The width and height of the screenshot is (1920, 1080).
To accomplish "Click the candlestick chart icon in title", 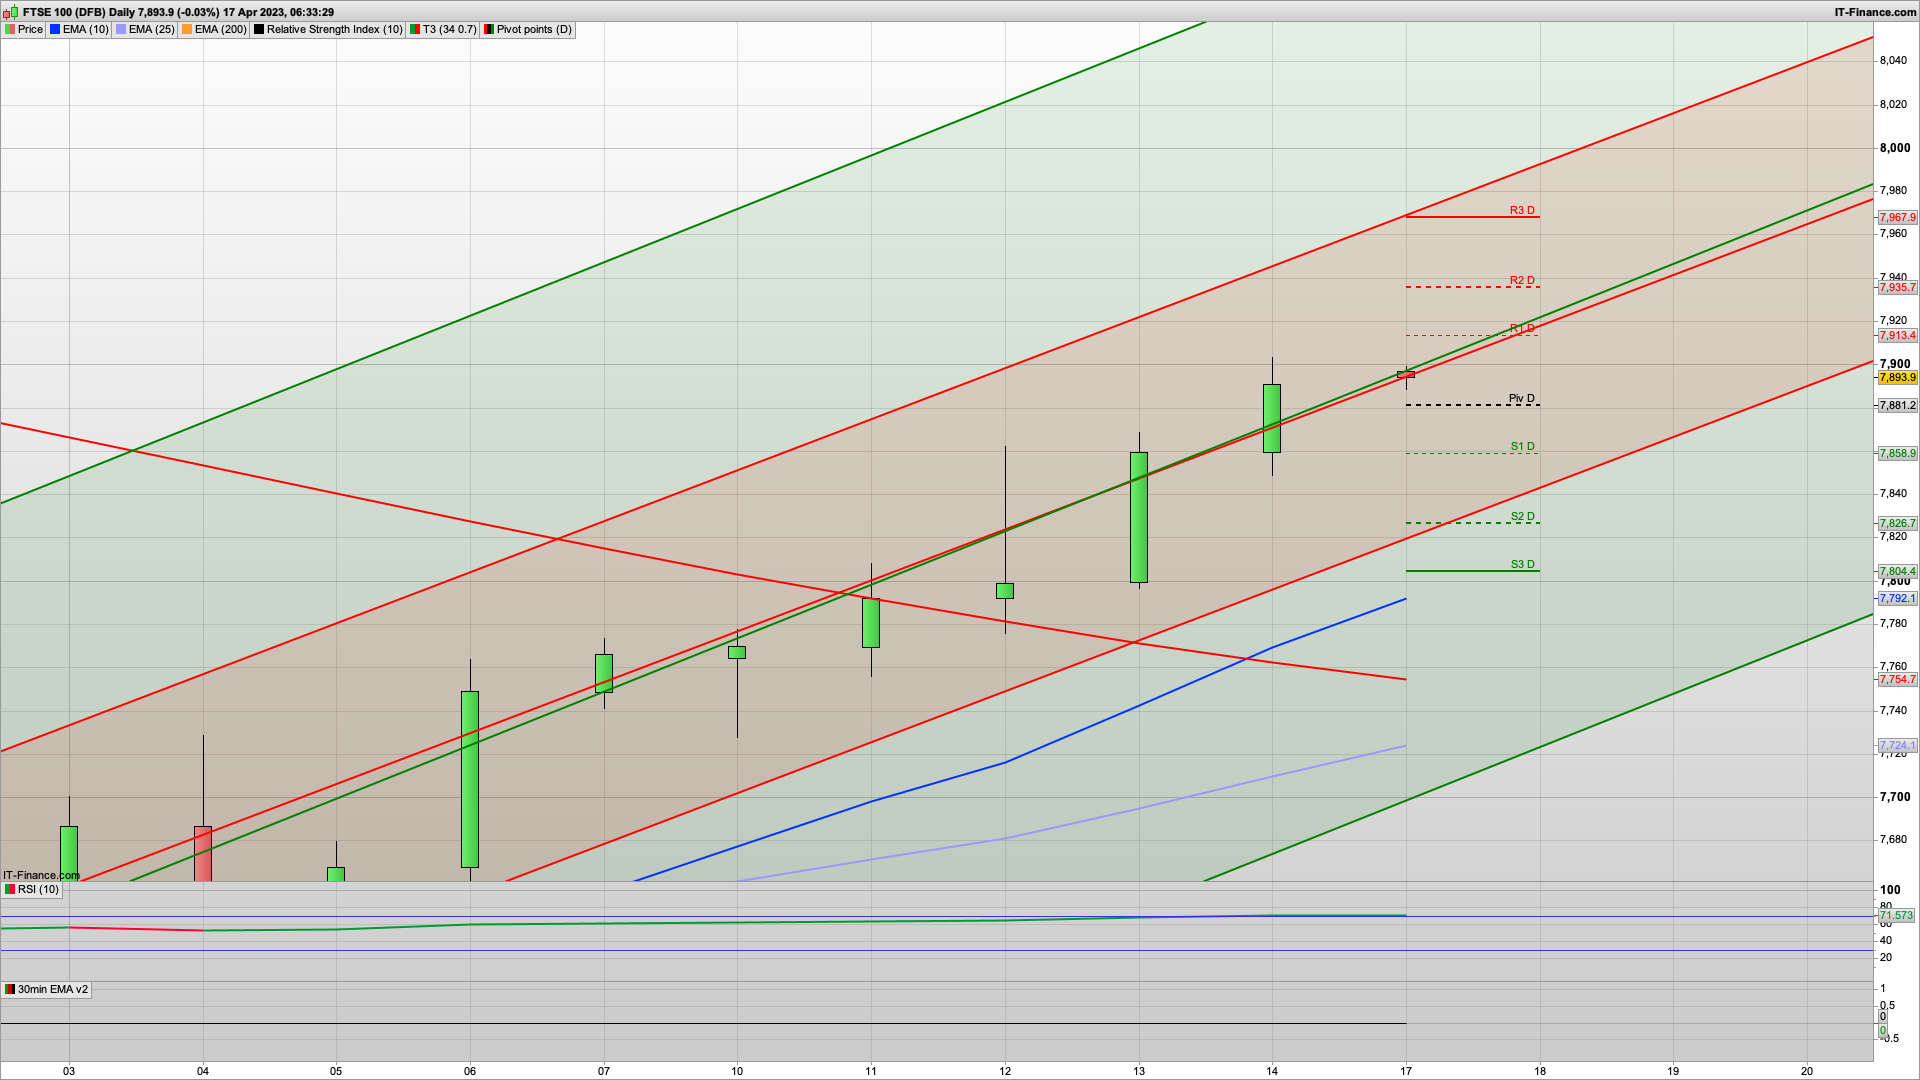I will [x=10, y=12].
